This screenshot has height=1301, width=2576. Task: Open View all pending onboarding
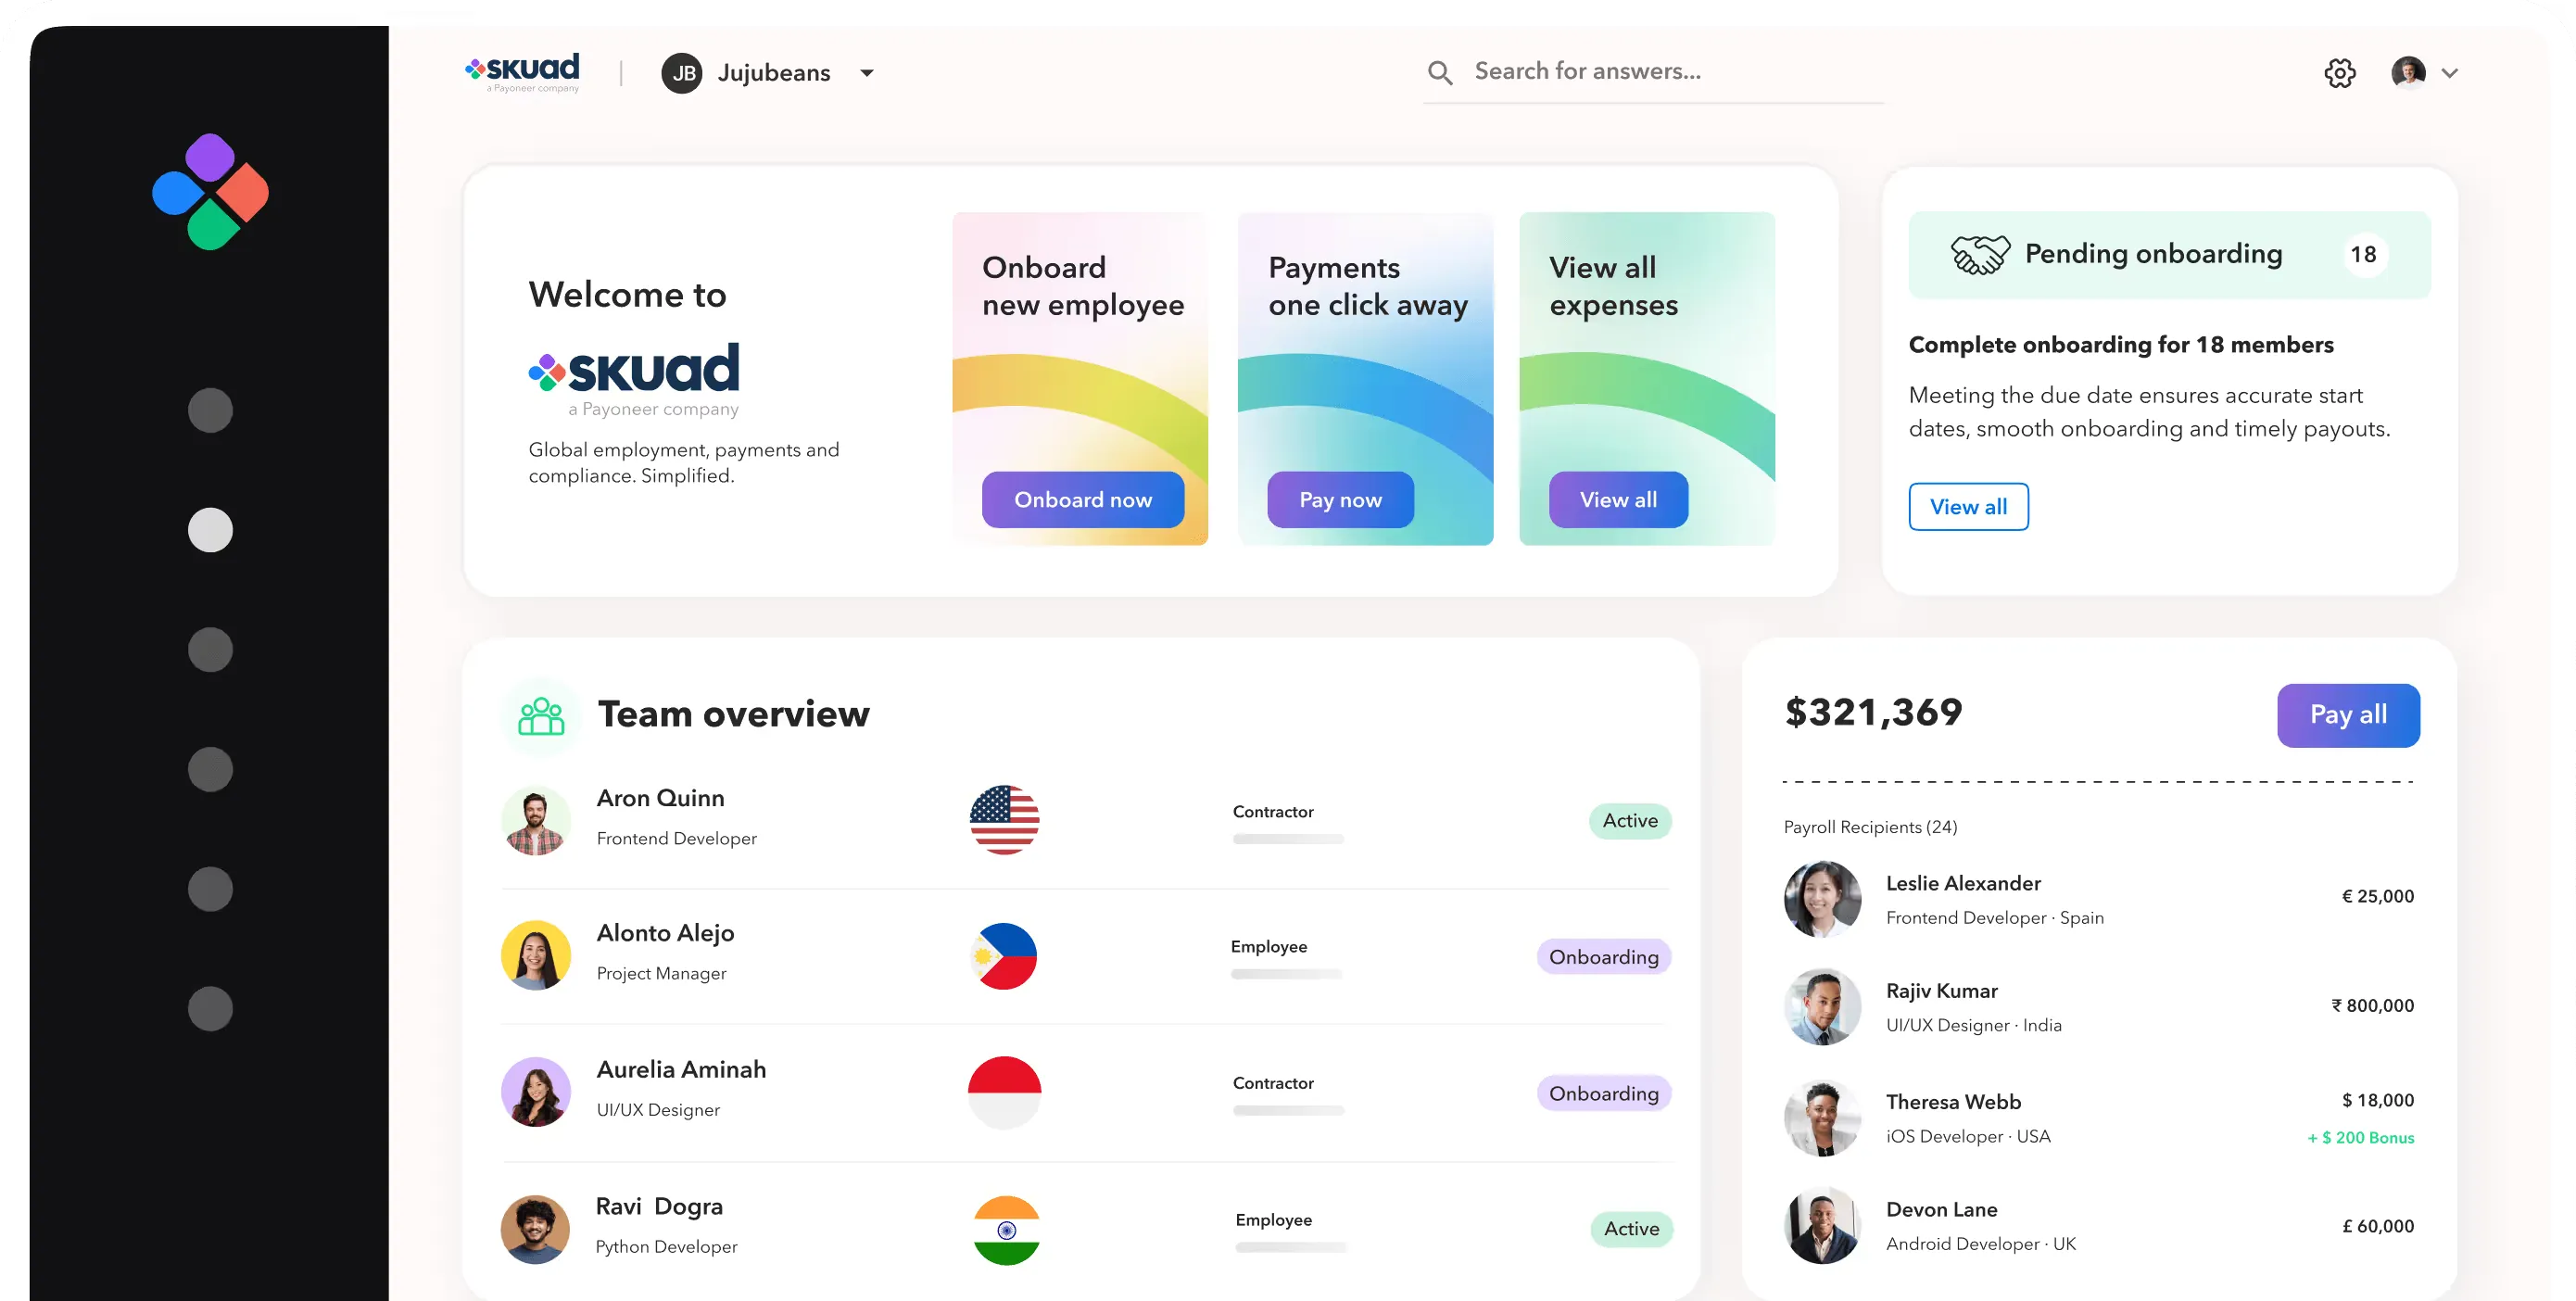coord(1968,507)
